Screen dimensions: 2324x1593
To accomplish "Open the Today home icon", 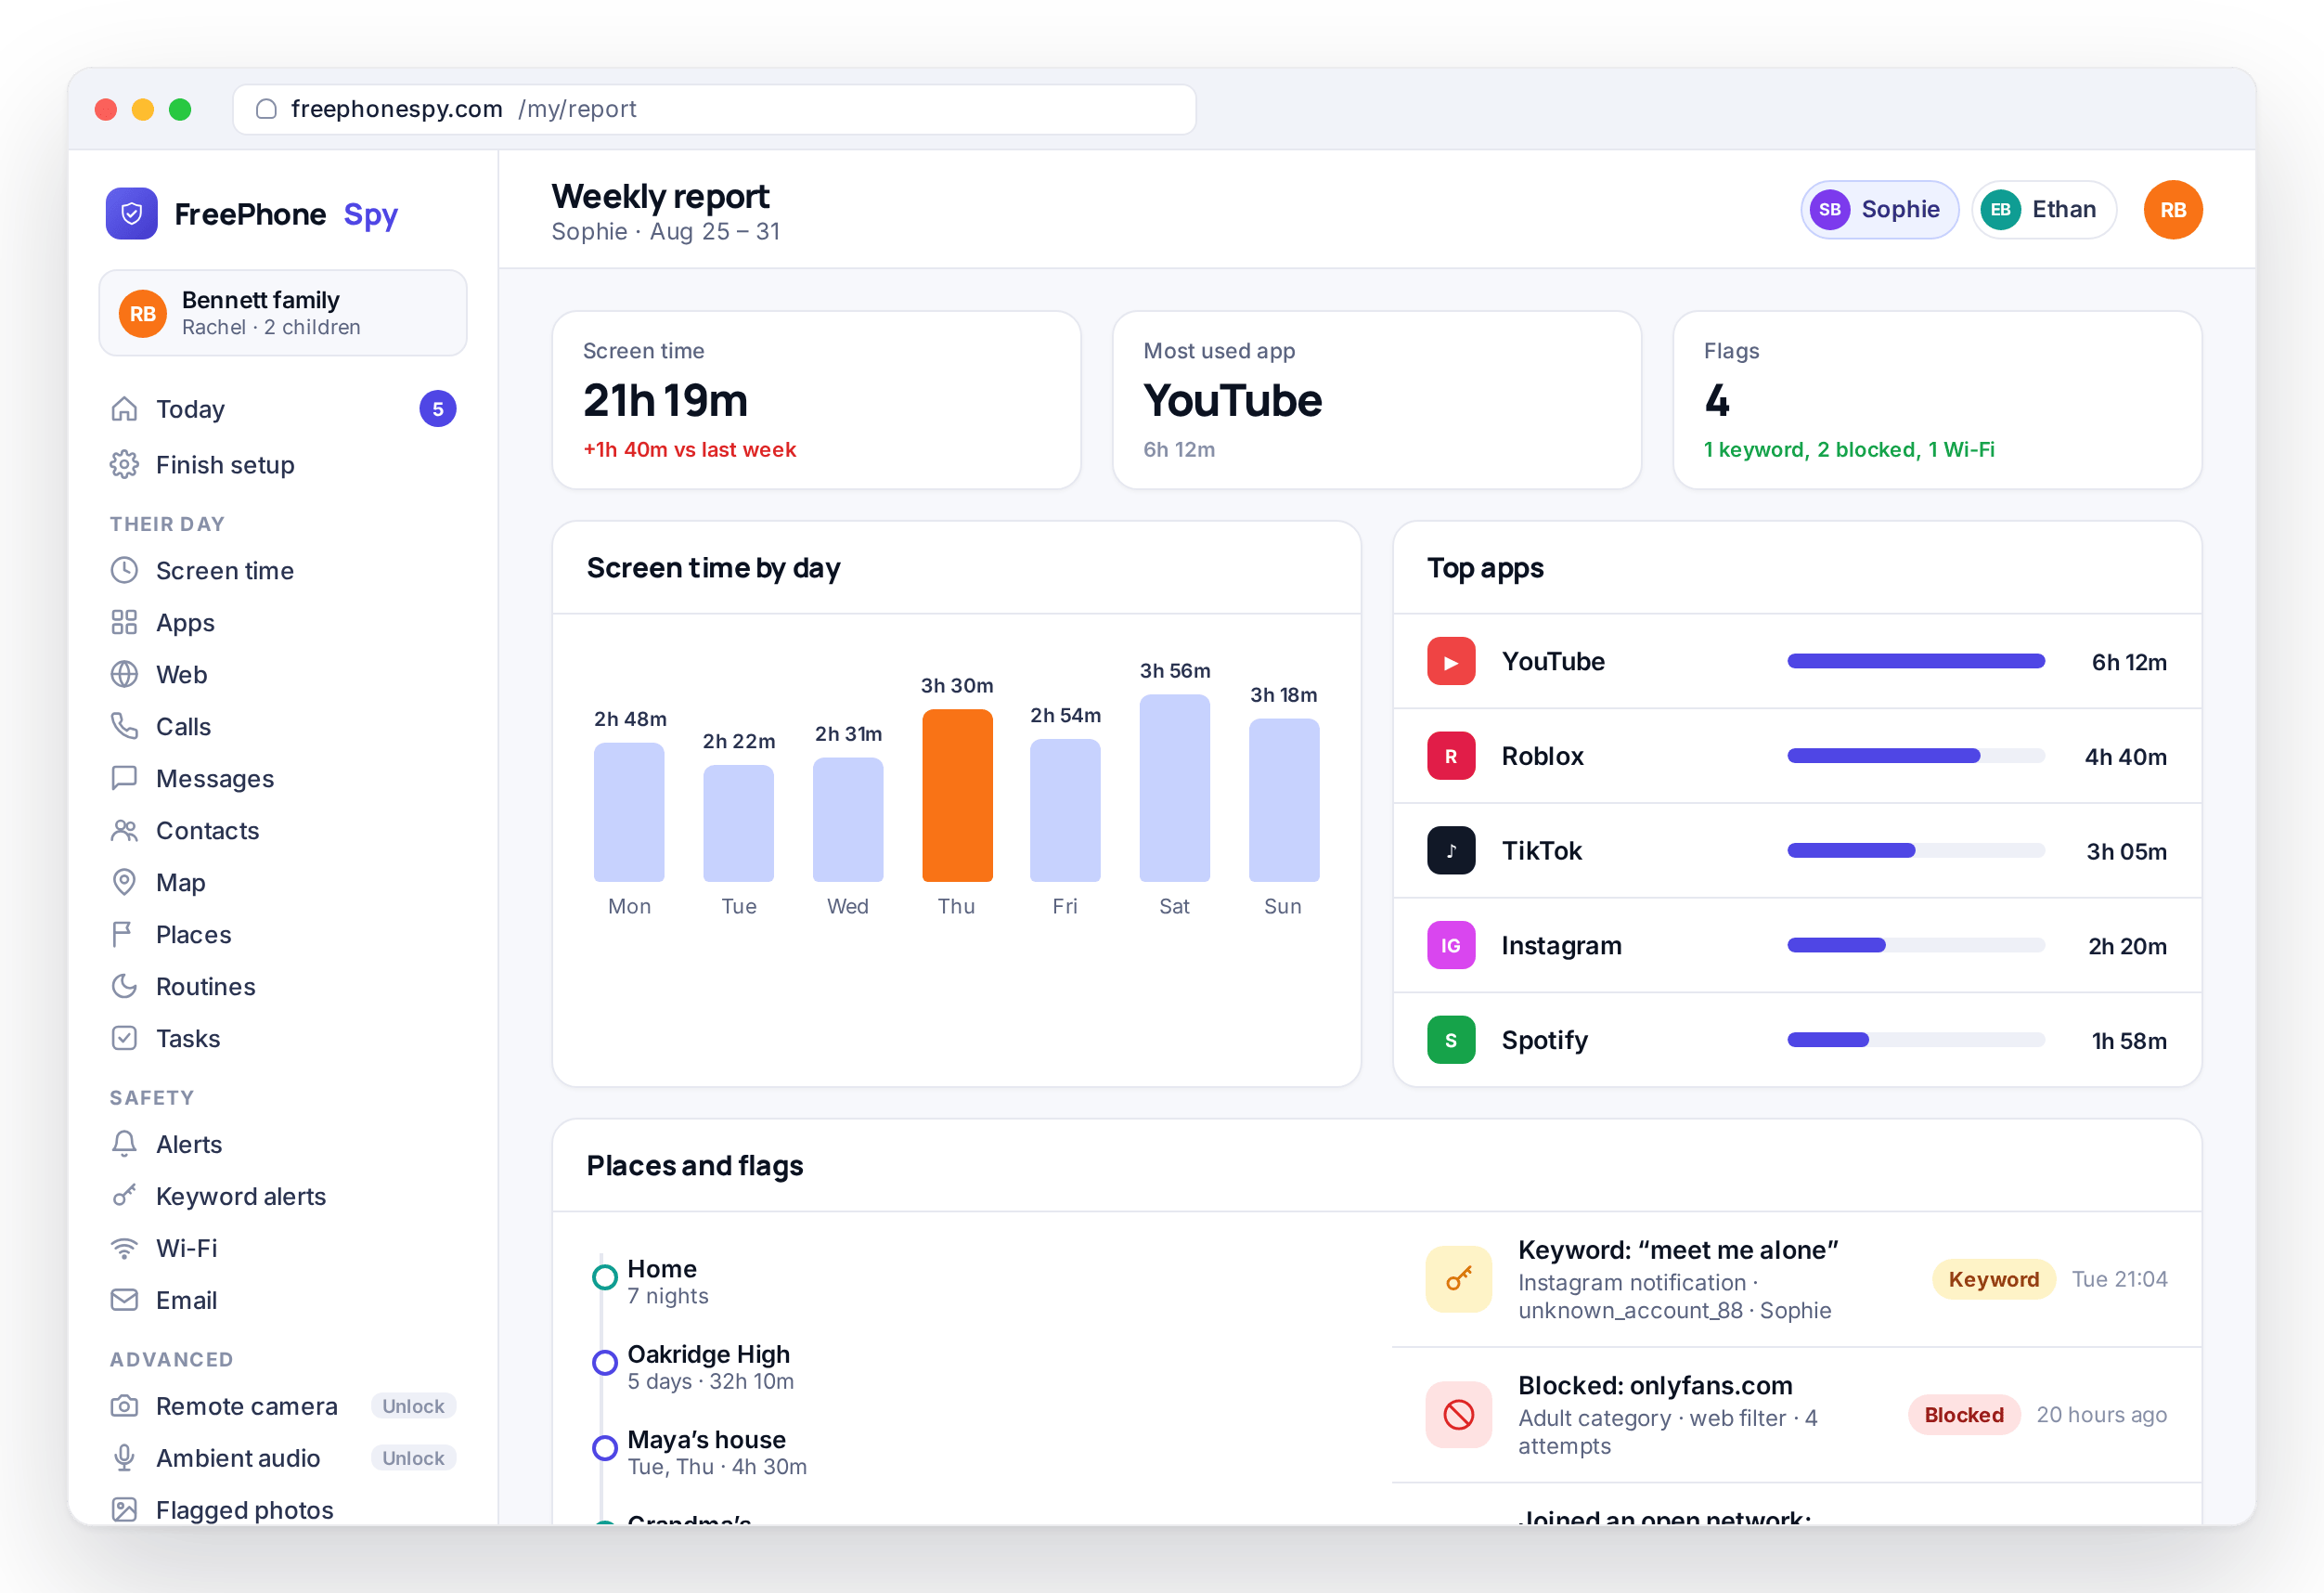I will (x=124, y=409).
